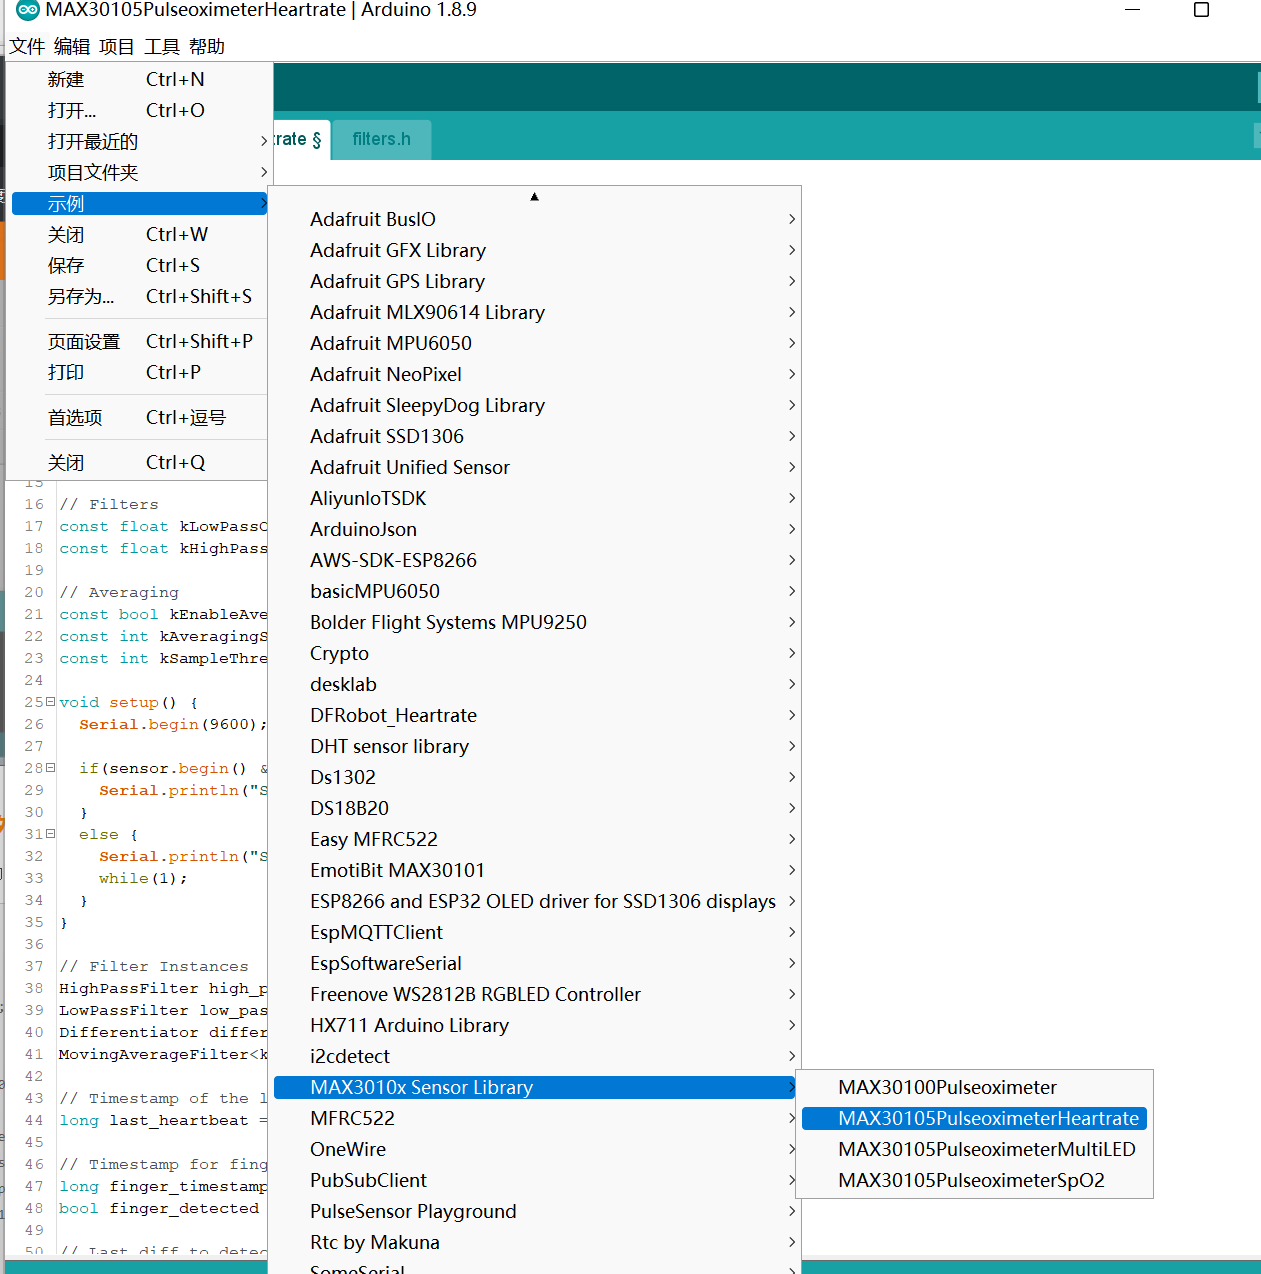Screen dimensions: 1261x1274
Task: Open EmotiBit MAX30101 examples submenu
Action: point(535,870)
